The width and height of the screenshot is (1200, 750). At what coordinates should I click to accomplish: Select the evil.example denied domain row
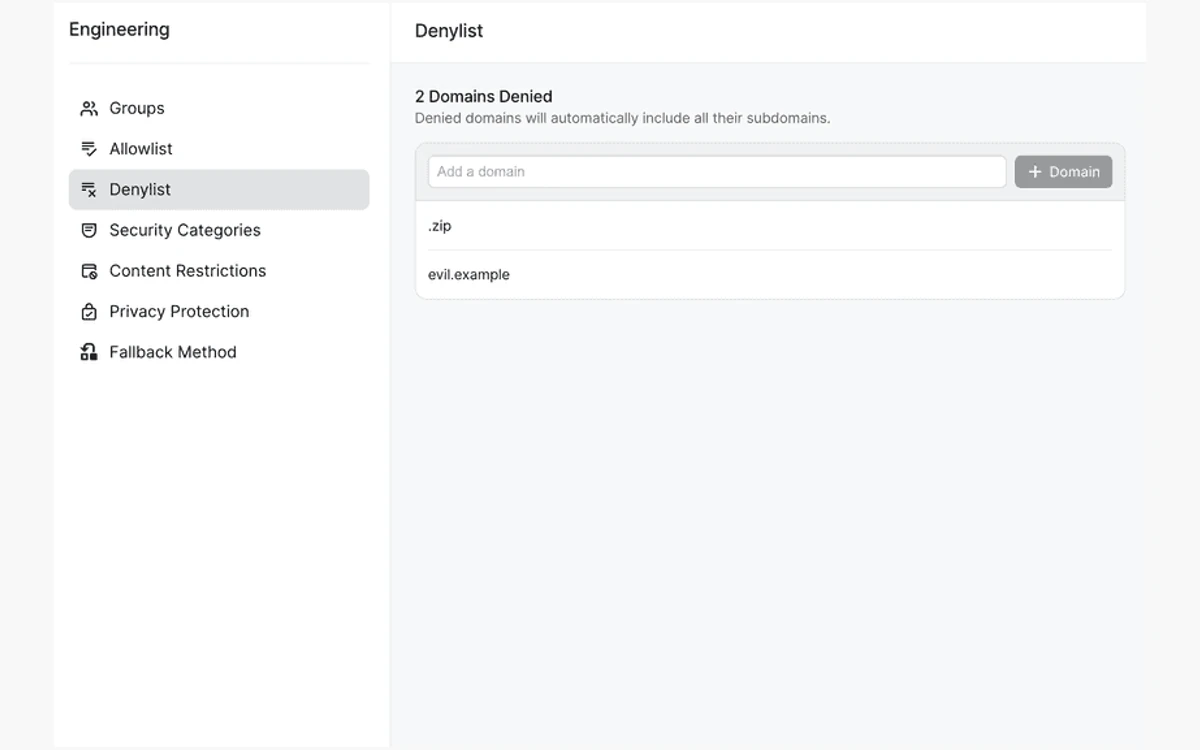(770, 275)
